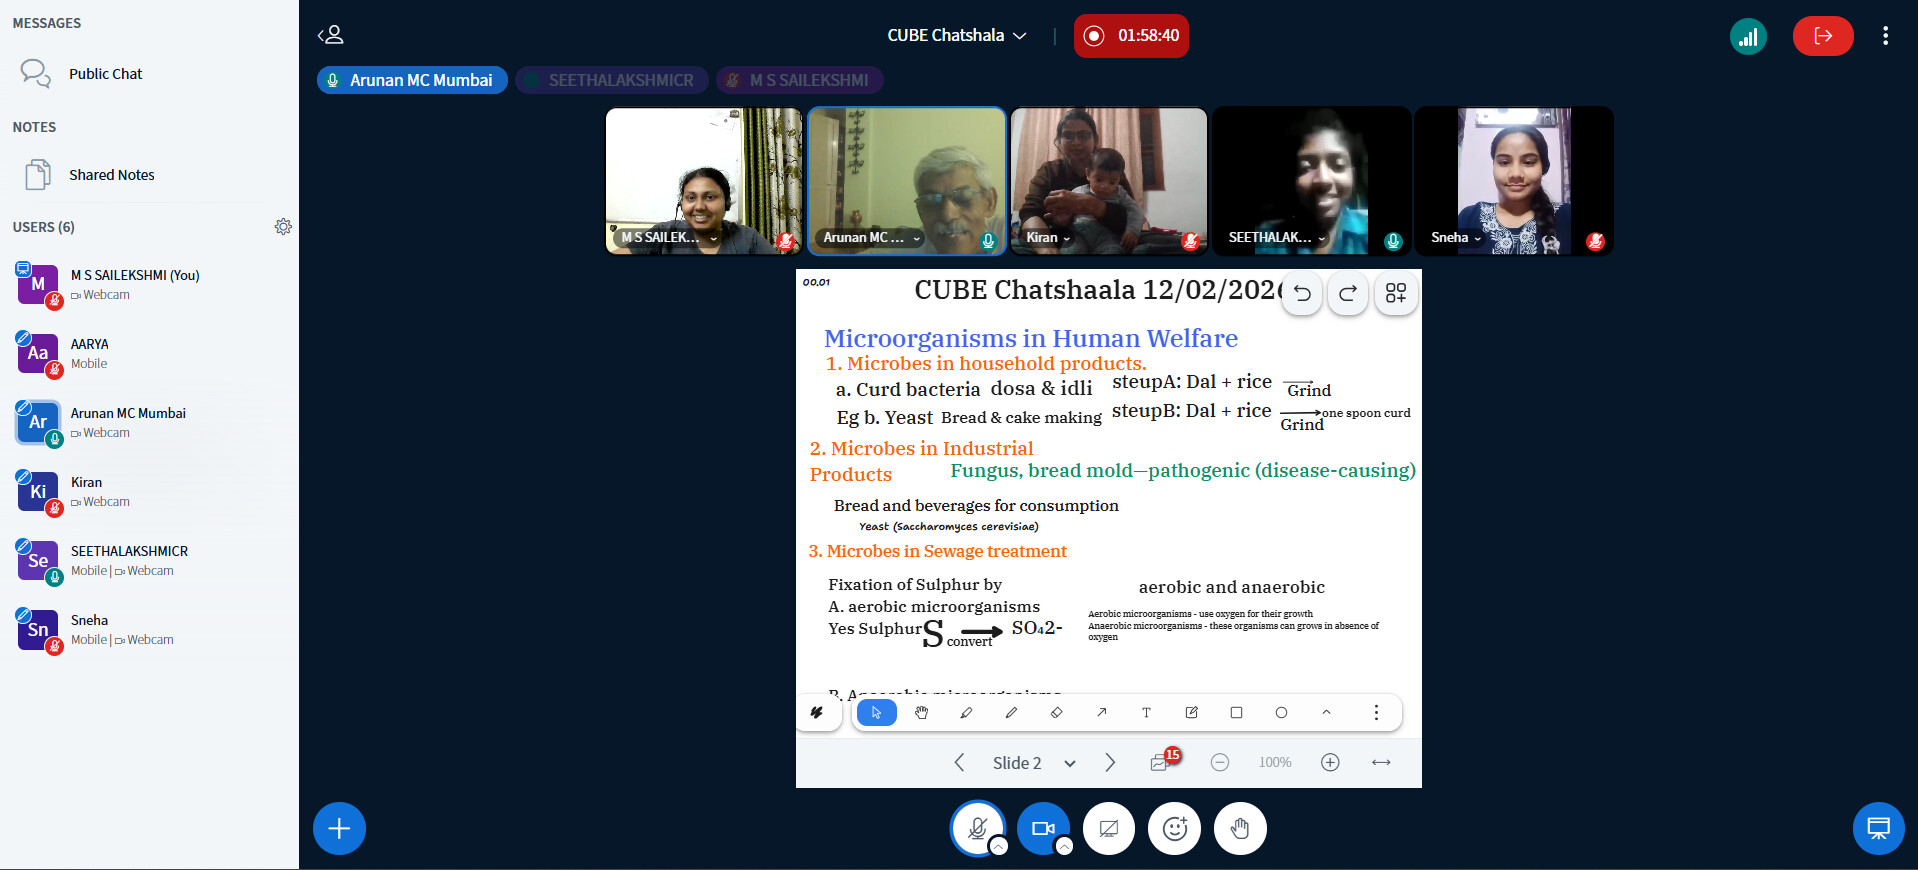Screen dimensions: 1918x870
Task: Pick the ellipse shape tool
Action: click(x=1281, y=713)
